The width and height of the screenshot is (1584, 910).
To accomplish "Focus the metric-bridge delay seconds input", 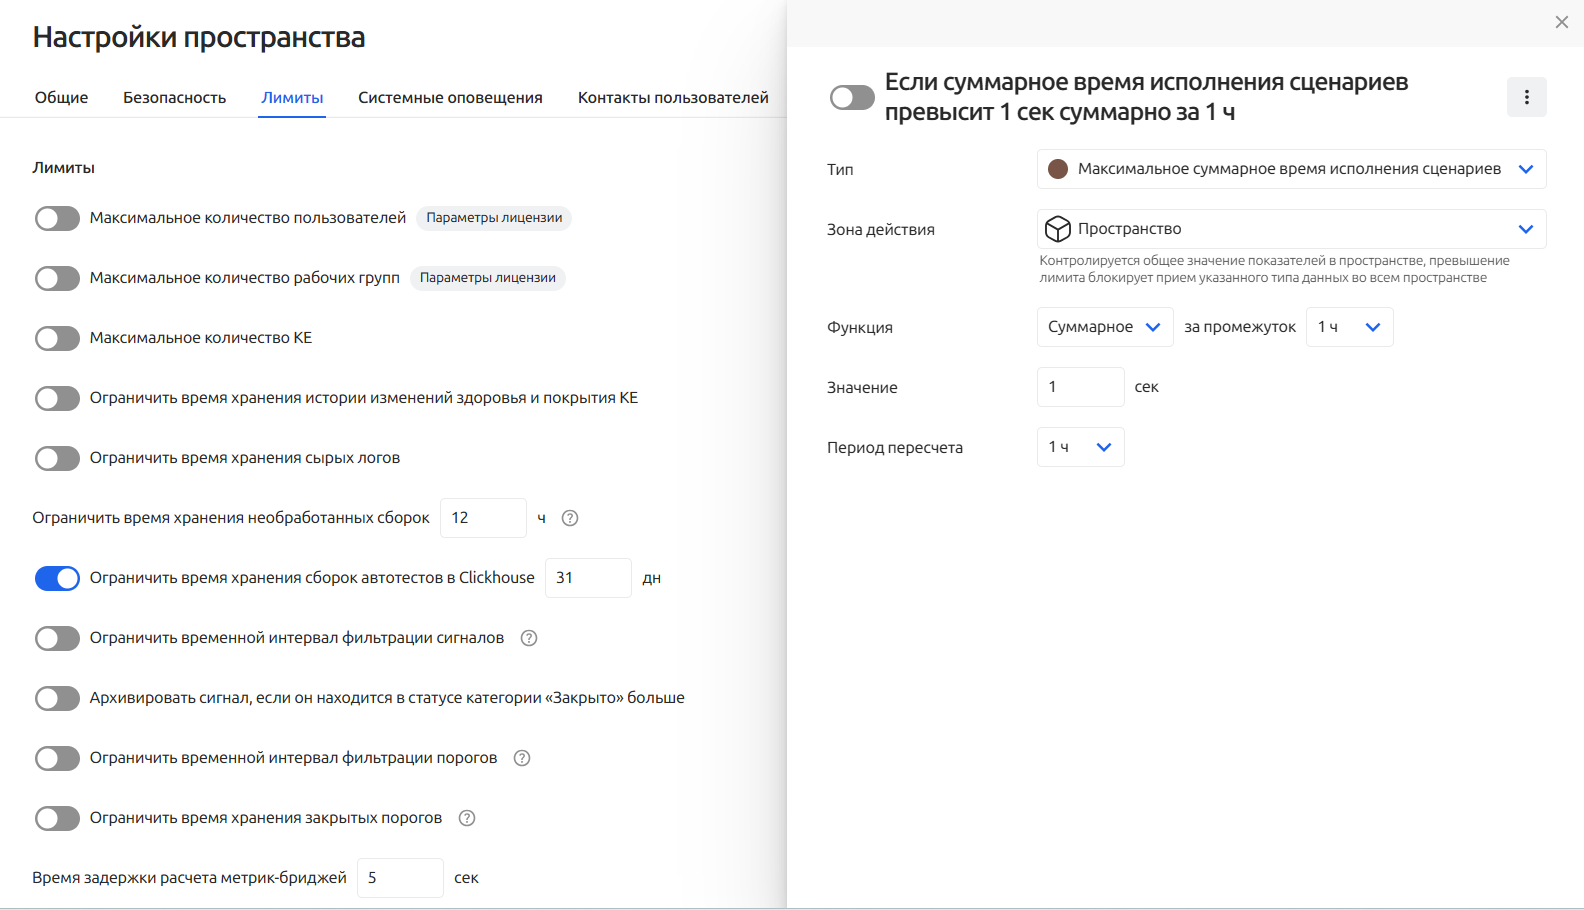I will pyautogui.click(x=400, y=878).
